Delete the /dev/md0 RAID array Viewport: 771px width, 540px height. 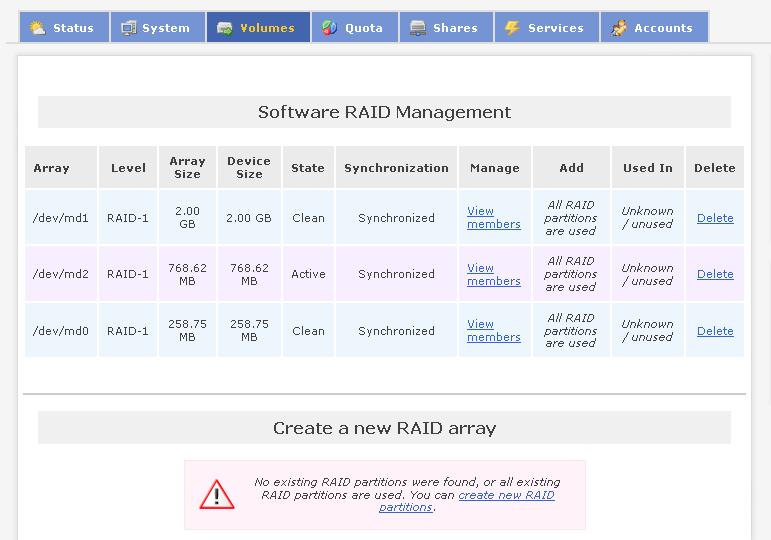(714, 331)
